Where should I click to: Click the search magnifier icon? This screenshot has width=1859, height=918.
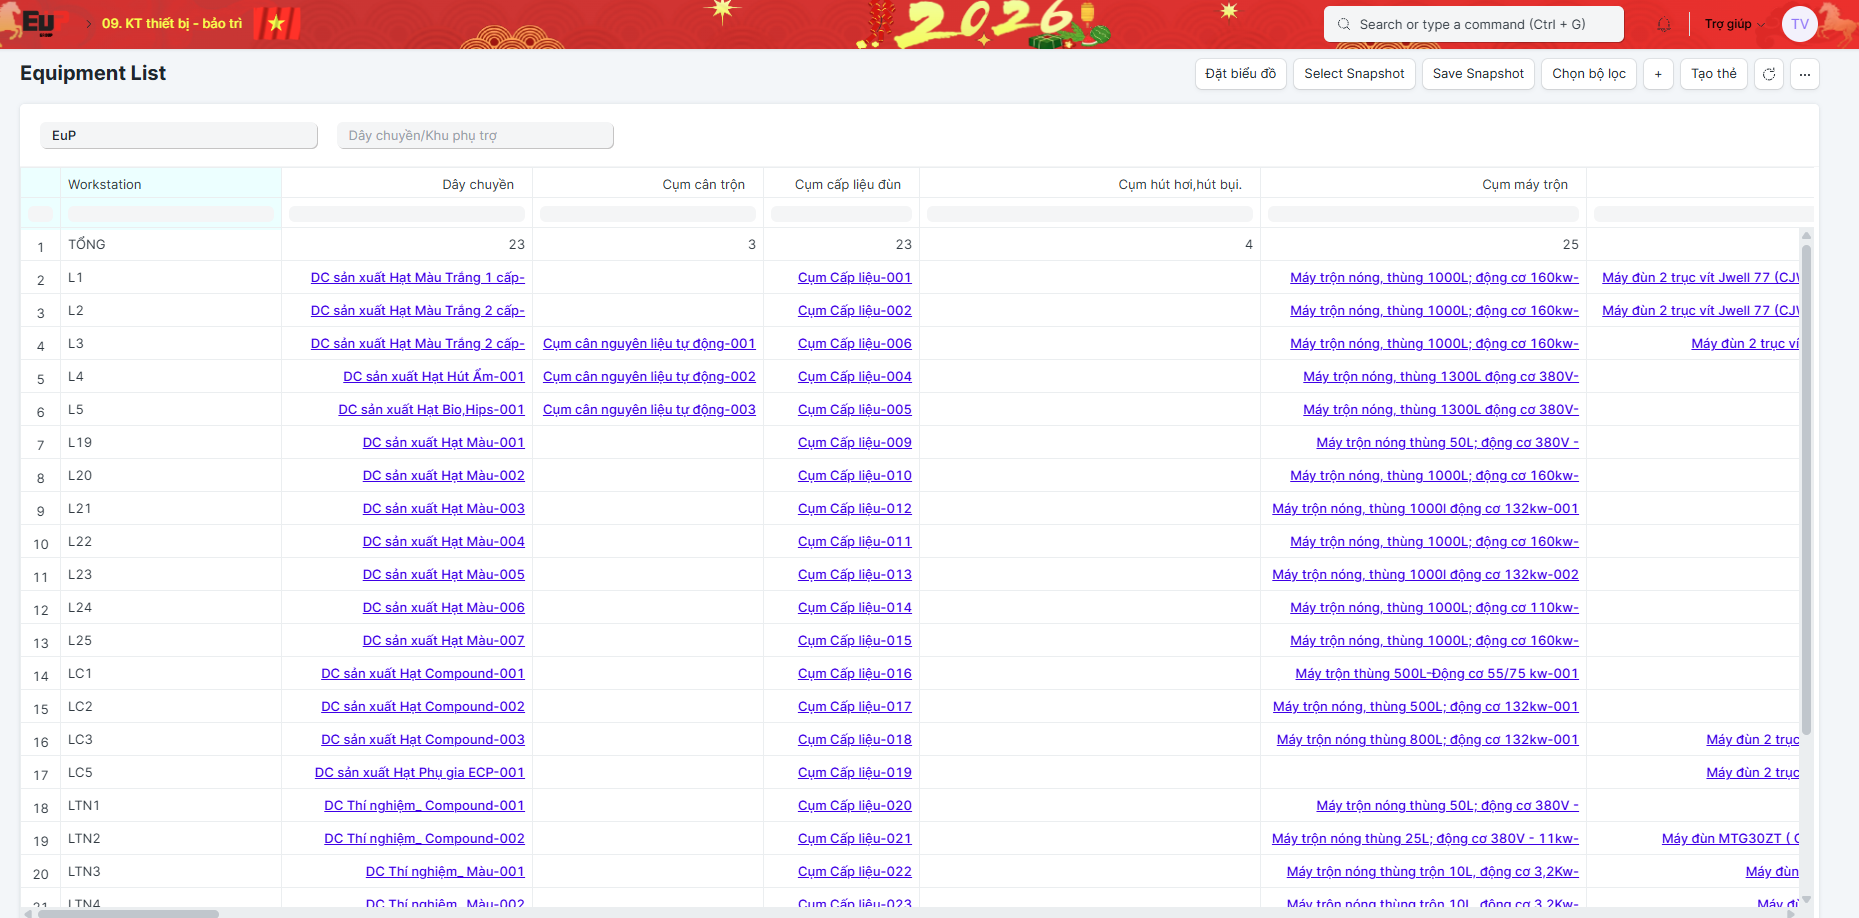click(x=1344, y=24)
